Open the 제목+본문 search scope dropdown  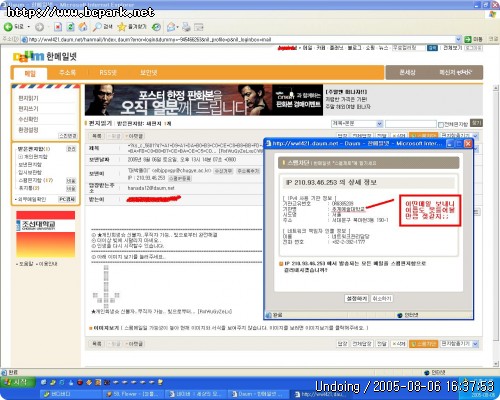pos(357,124)
